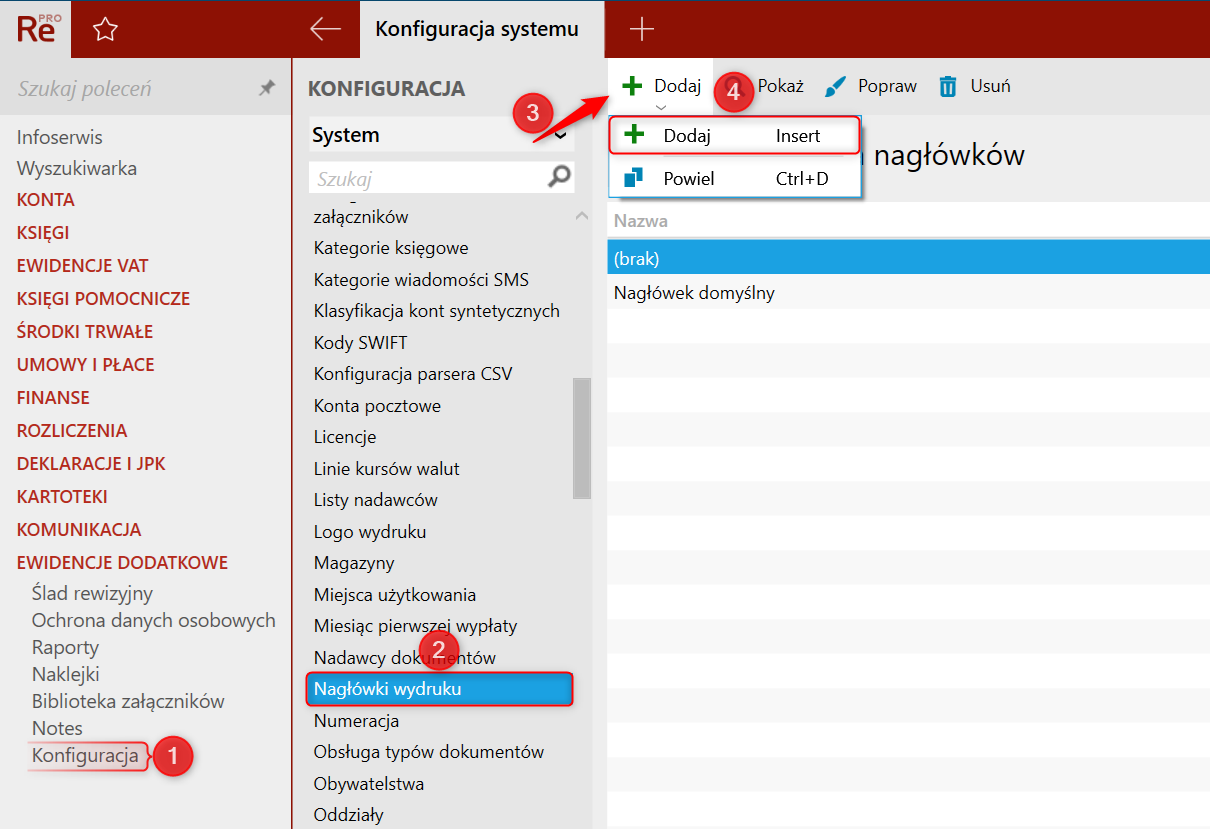Open the System combo box
This screenshot has height=829, width=1210.
tap(441, 135)
